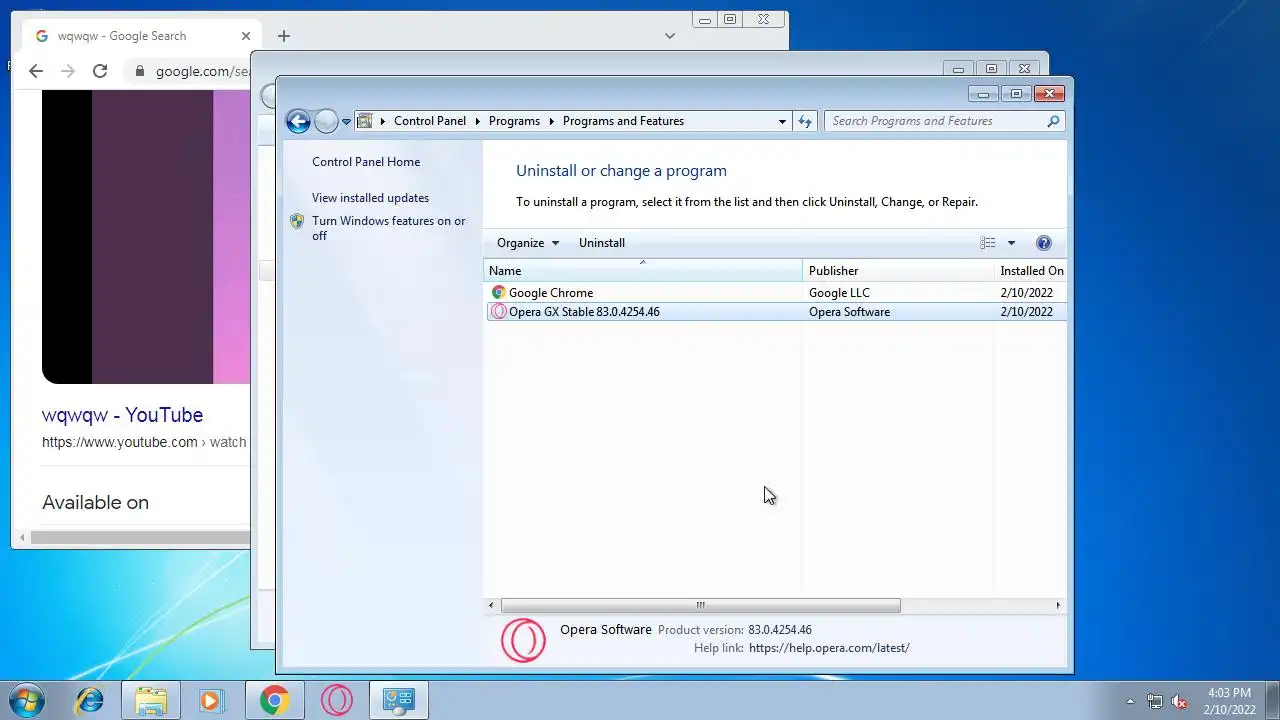Click Chrome's horizontal page scrollbar
Image resolution: width=1280 pixels, height=720 pixels.
coord(140,538)
